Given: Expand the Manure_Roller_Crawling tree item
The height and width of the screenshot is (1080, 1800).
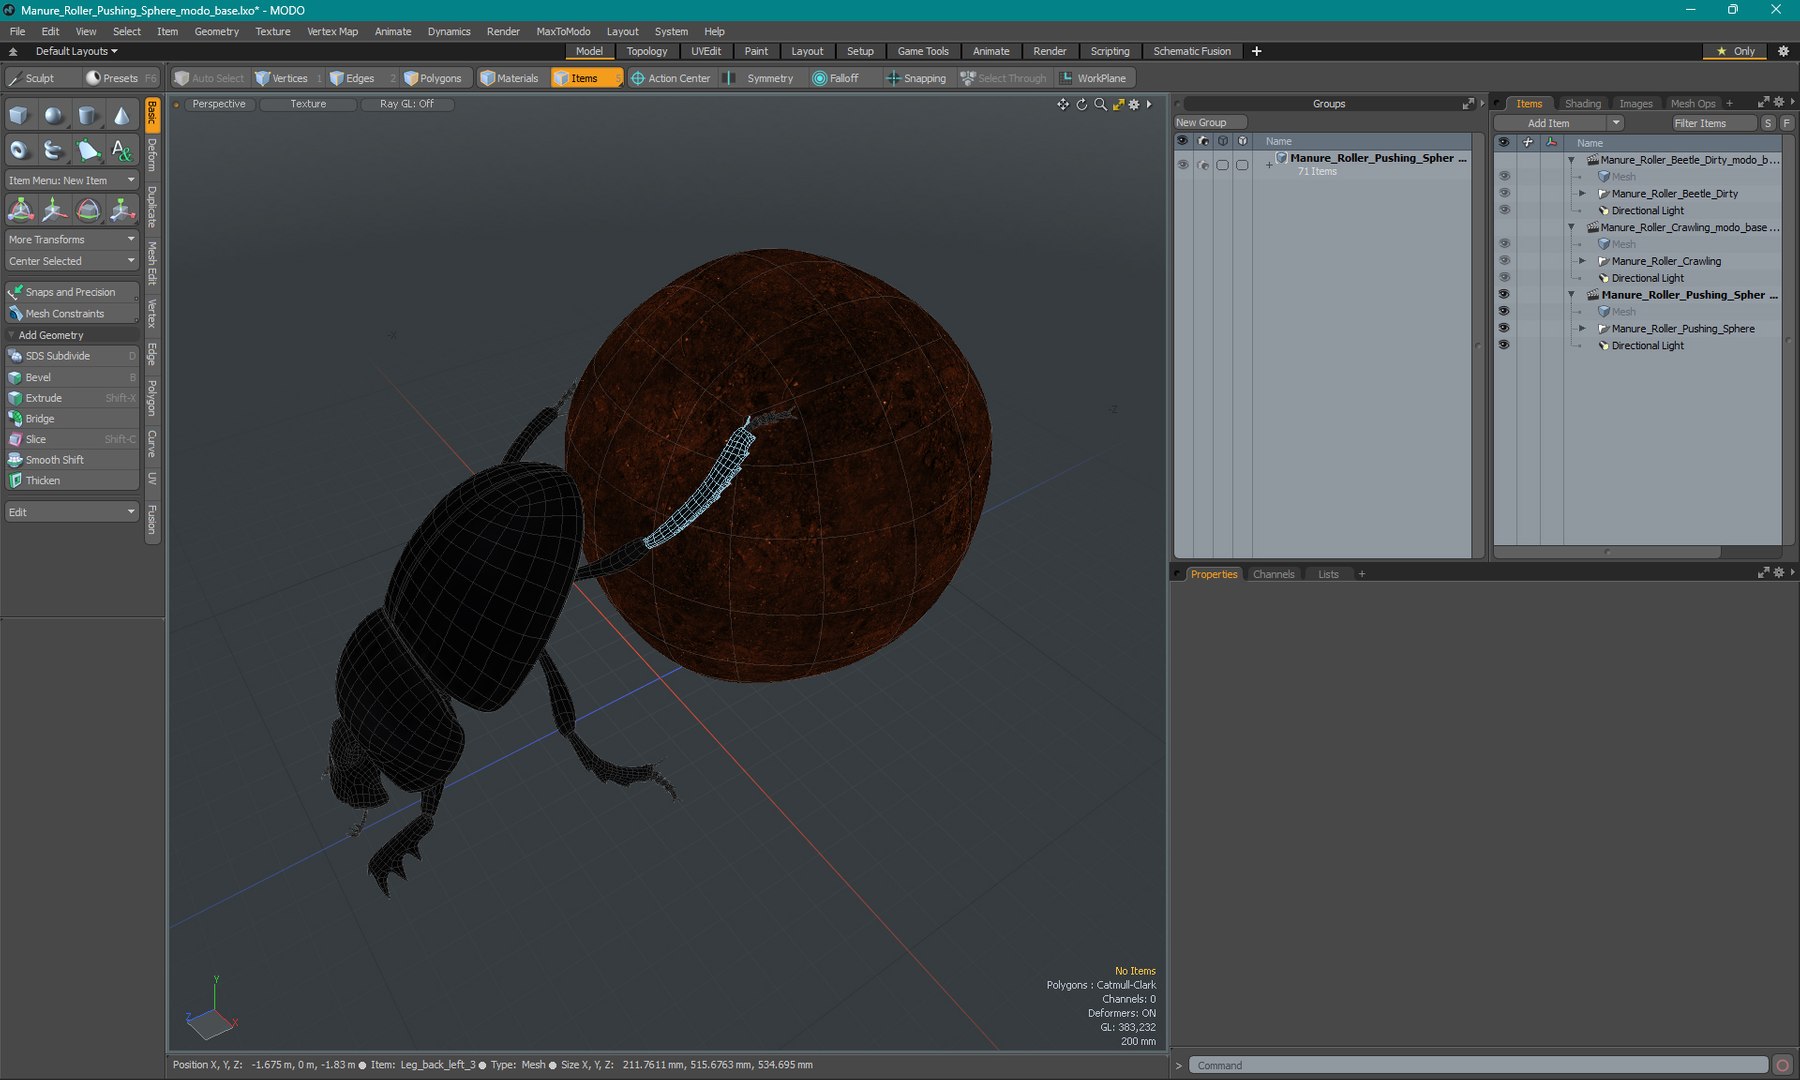Looking at the screenshot, I should point(1582,261).
